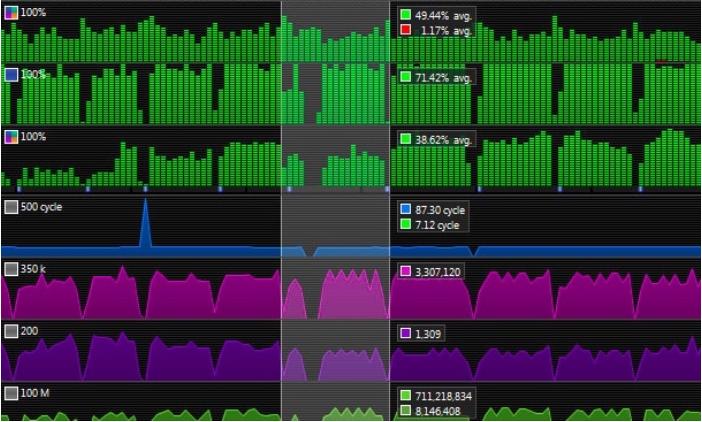Click the 71.42% avg. legend value
This screenshot has width=702, height=422.
(x=443, y=78)
